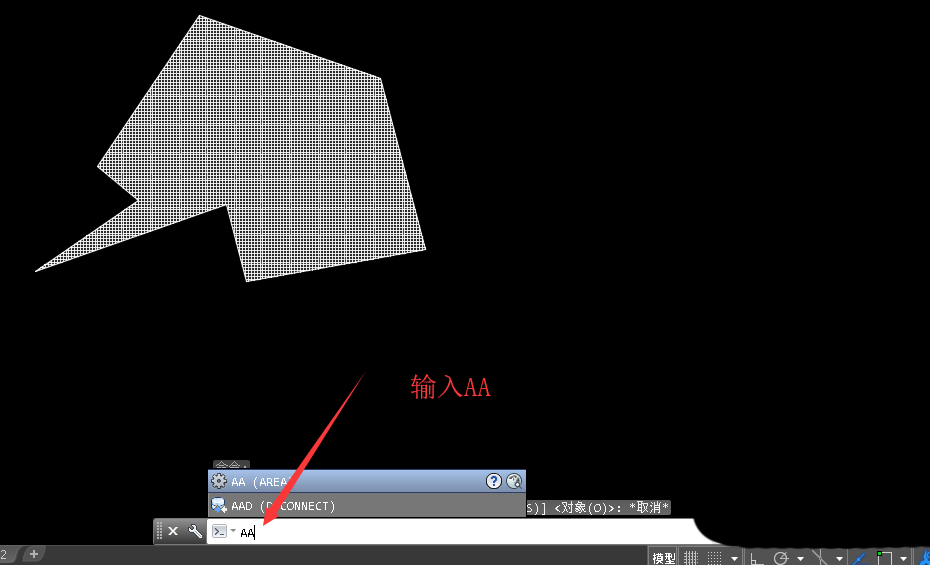Screen dimensions: 930x565
Task: Select the AAD (DBCONNECT) command suggestion
Action: click(367, 506)
